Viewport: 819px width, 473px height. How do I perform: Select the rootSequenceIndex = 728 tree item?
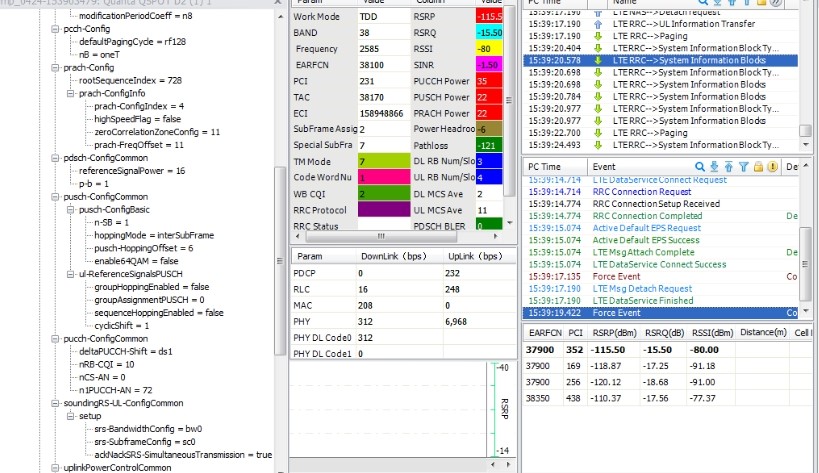coord(130,80)
